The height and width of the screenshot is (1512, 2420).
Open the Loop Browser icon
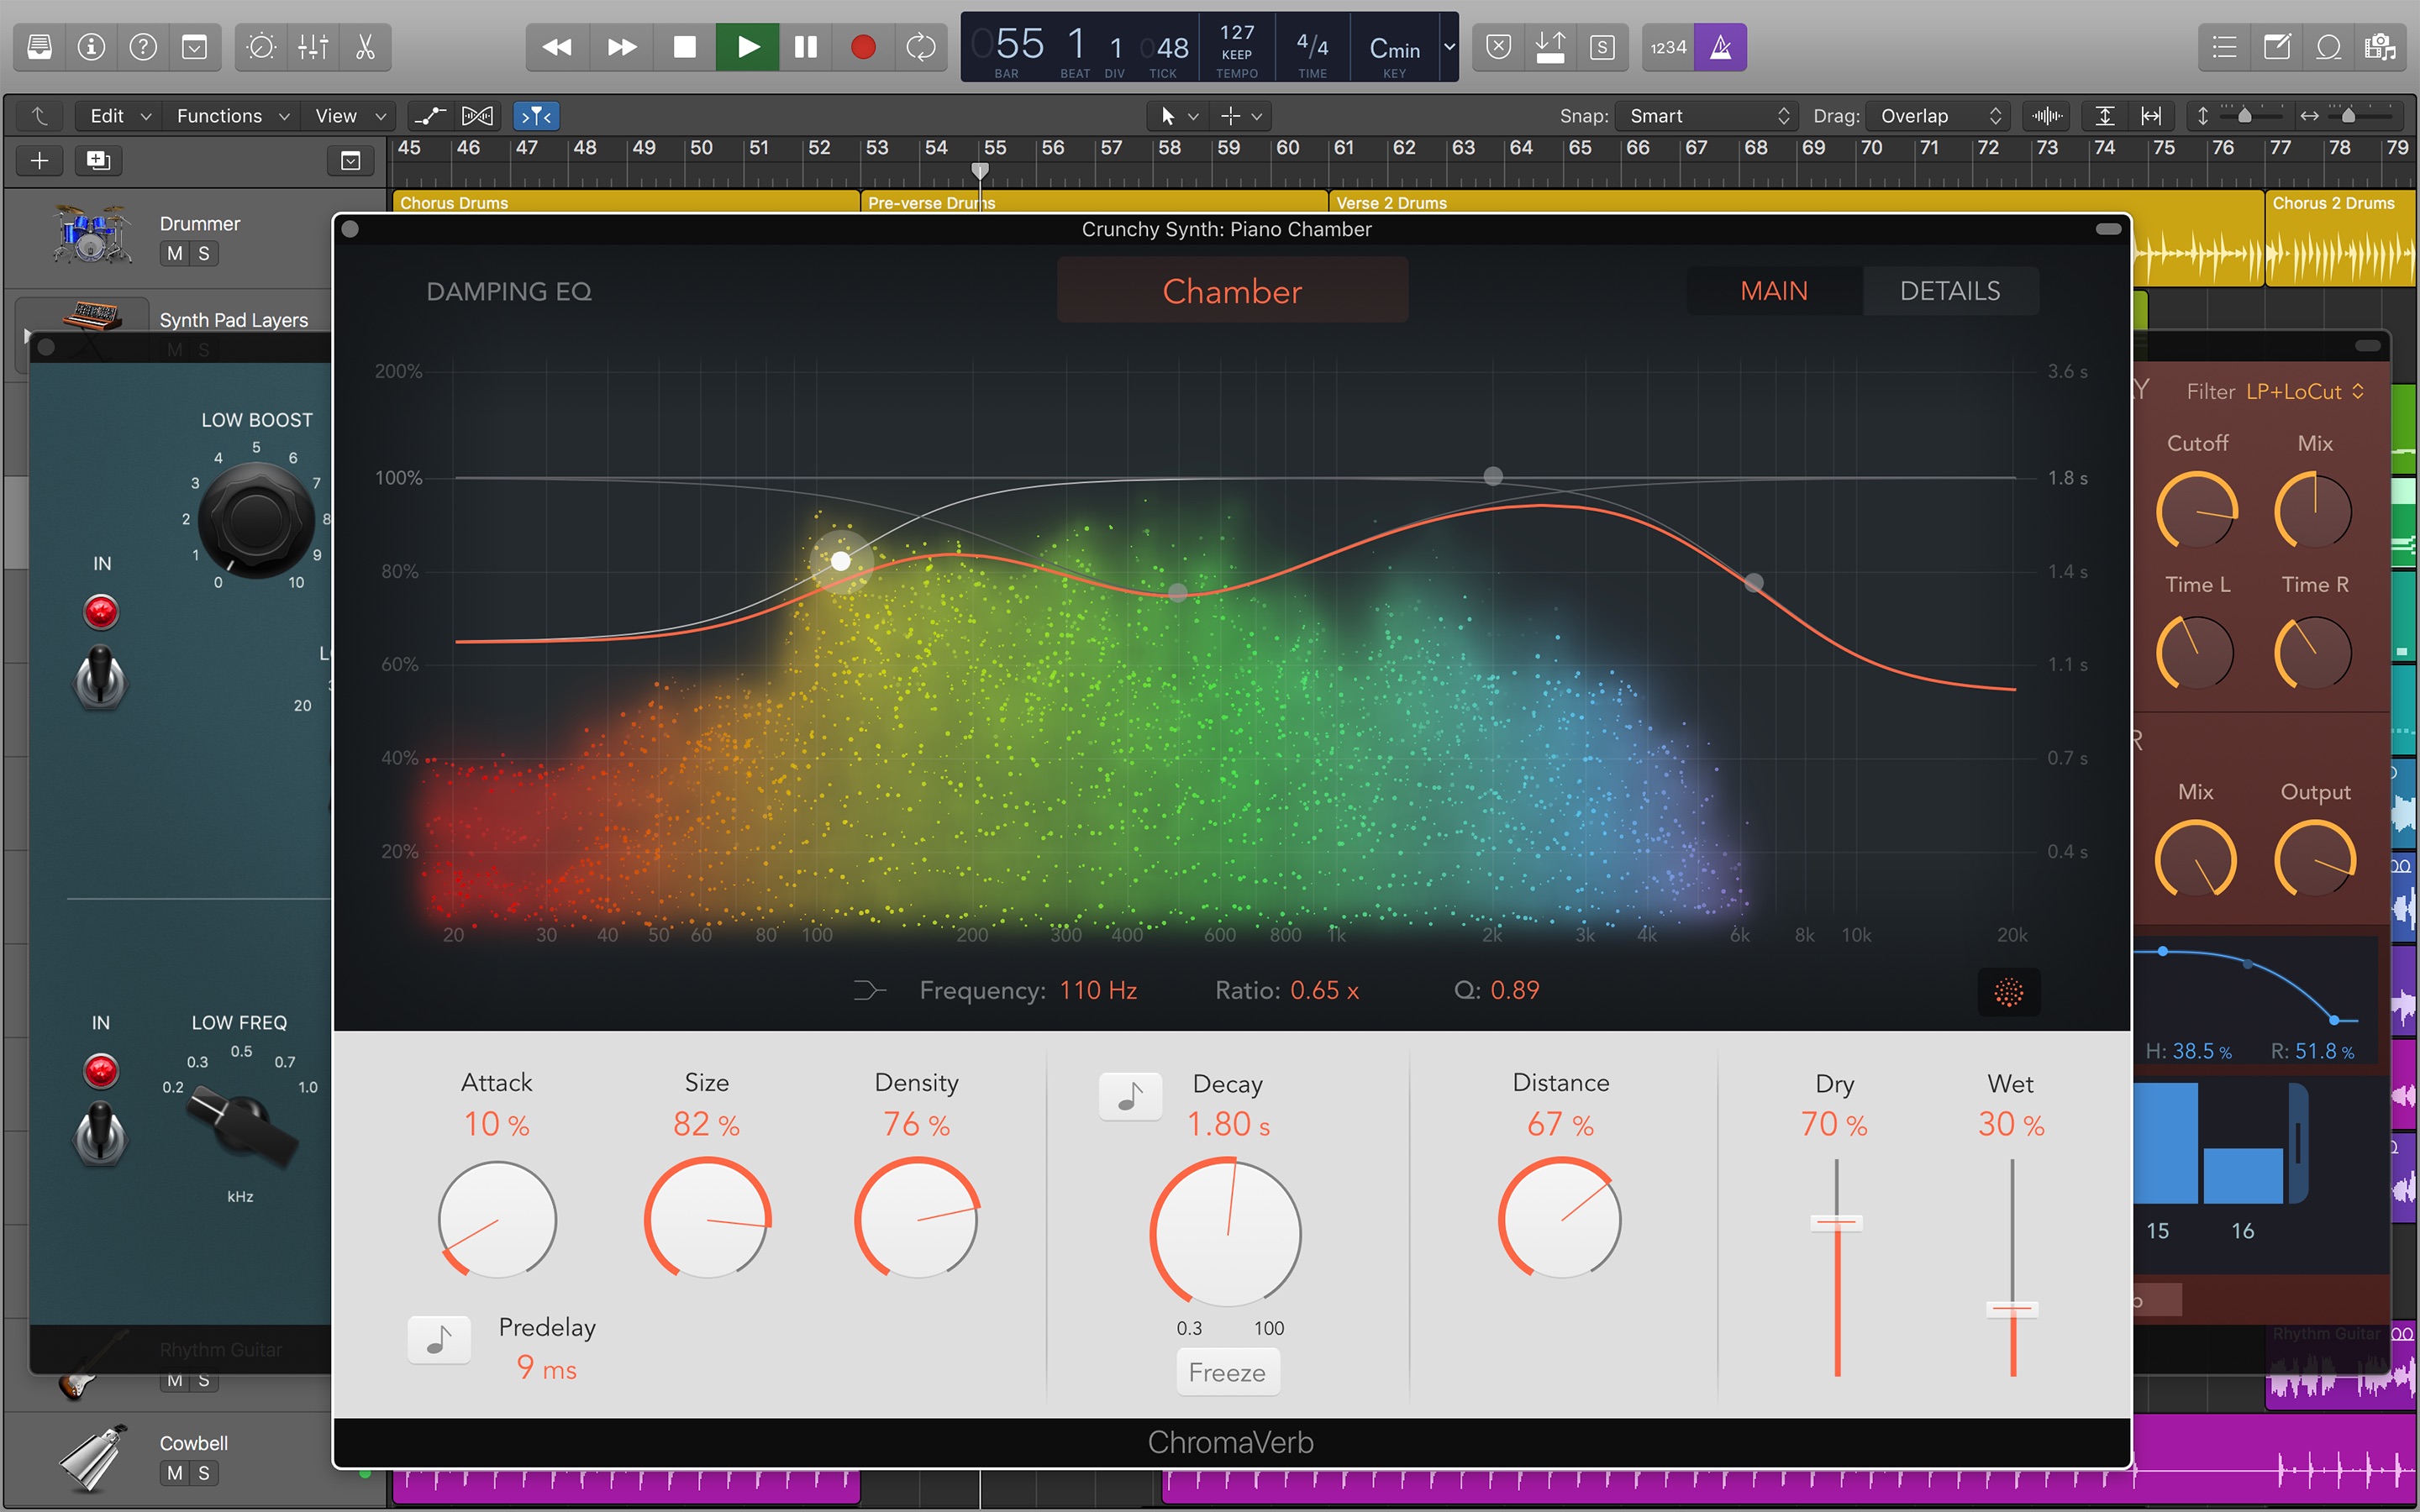[x=2329, y=47]
